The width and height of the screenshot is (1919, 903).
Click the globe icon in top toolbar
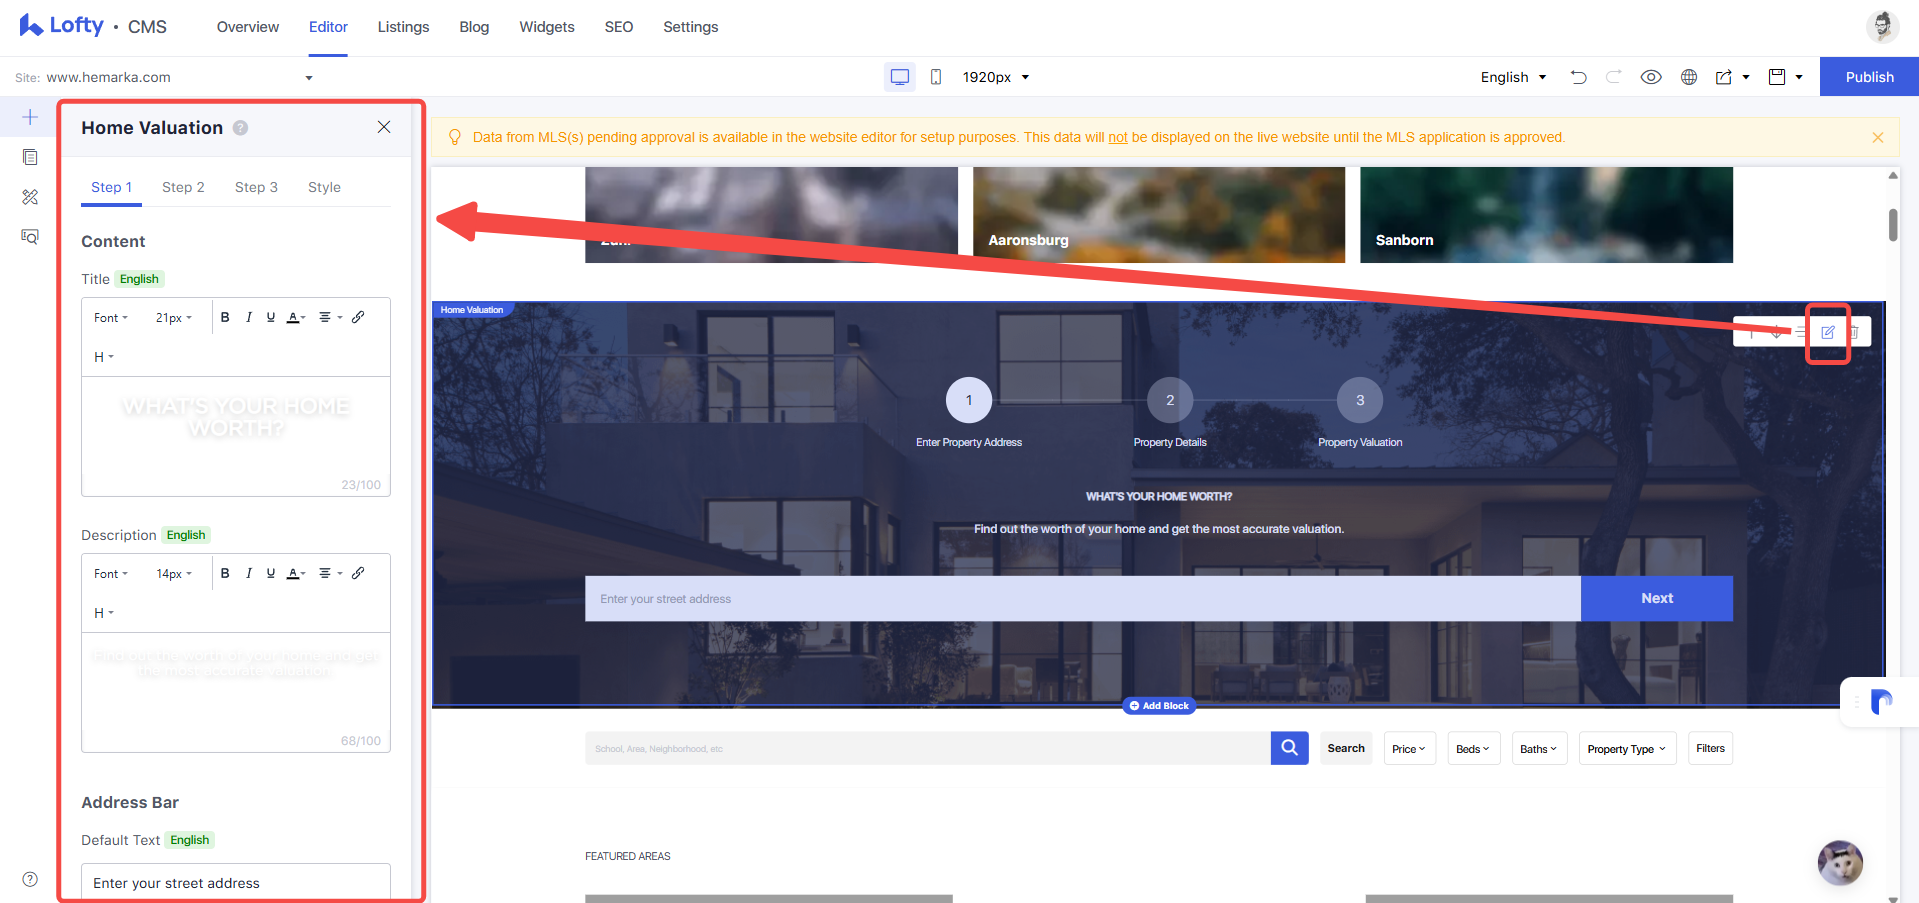click(1689, 77)
